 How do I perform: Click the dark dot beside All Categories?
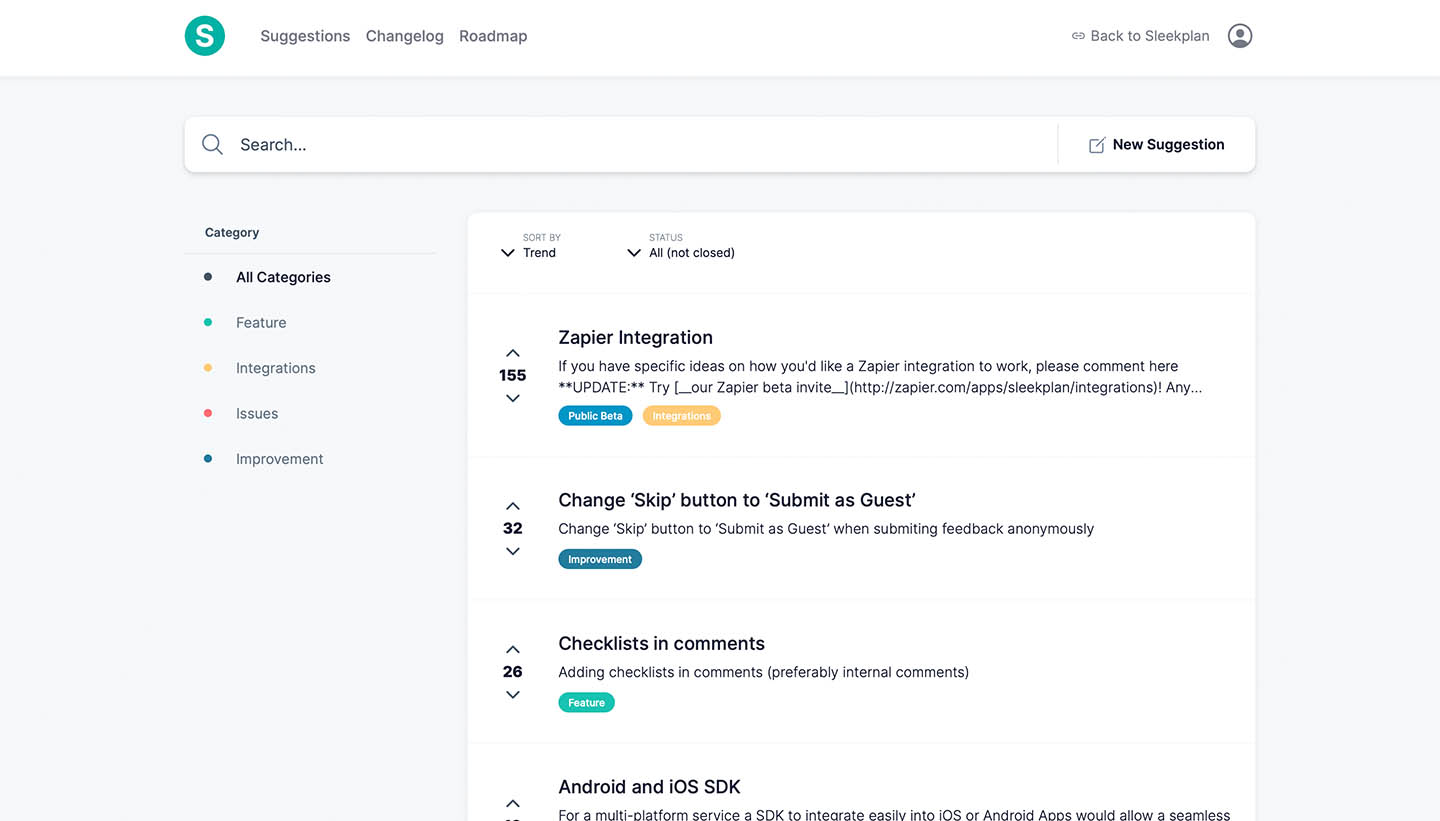click(x=208, y=277)
